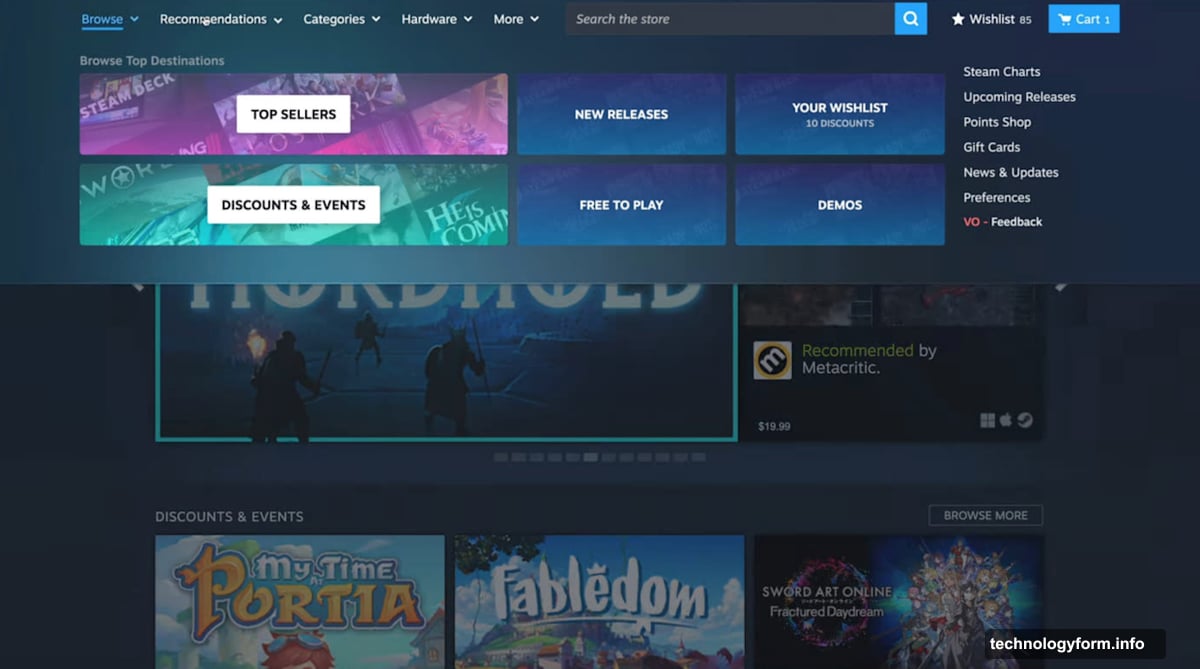Screen dimensions: 1200x669
Task: Open Gift Cards link
Action: pyautogui.click(x=992, y=147)
